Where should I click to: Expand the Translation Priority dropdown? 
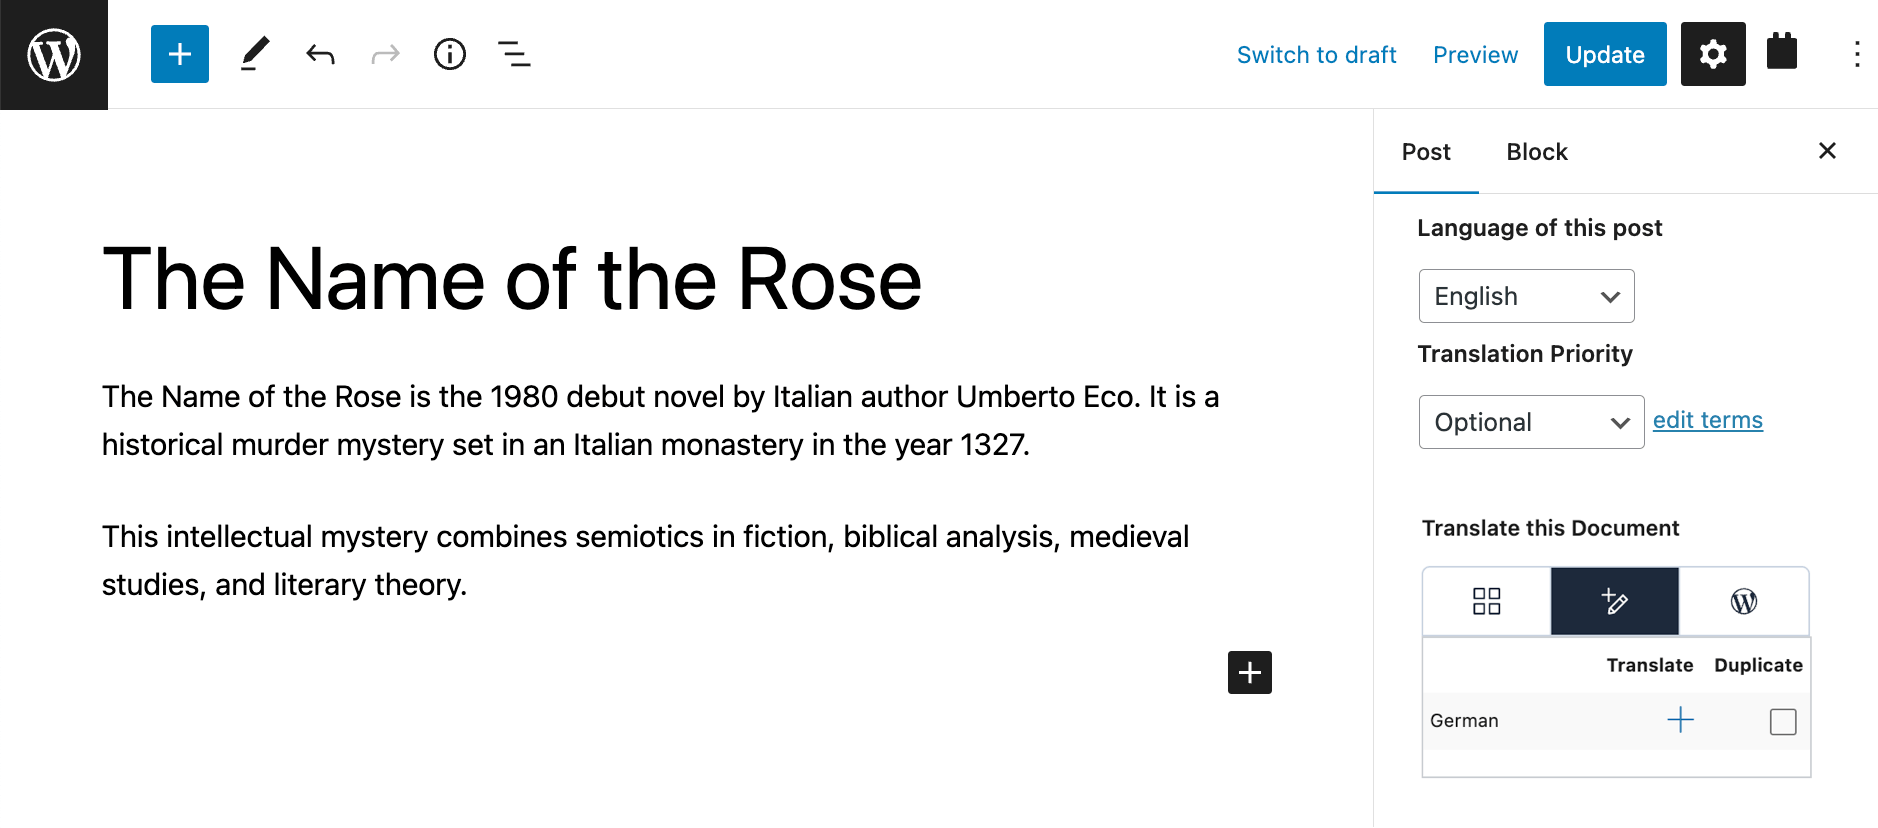(1531, 422)
